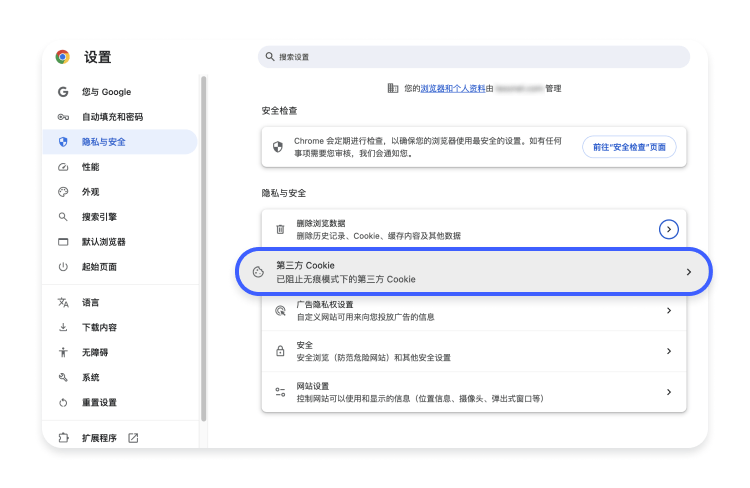Image resolution: width=750 pixels, height=488 pixels.
Task: Open the 浏览器和个人资料 link
Action: (x=452, y=89)
